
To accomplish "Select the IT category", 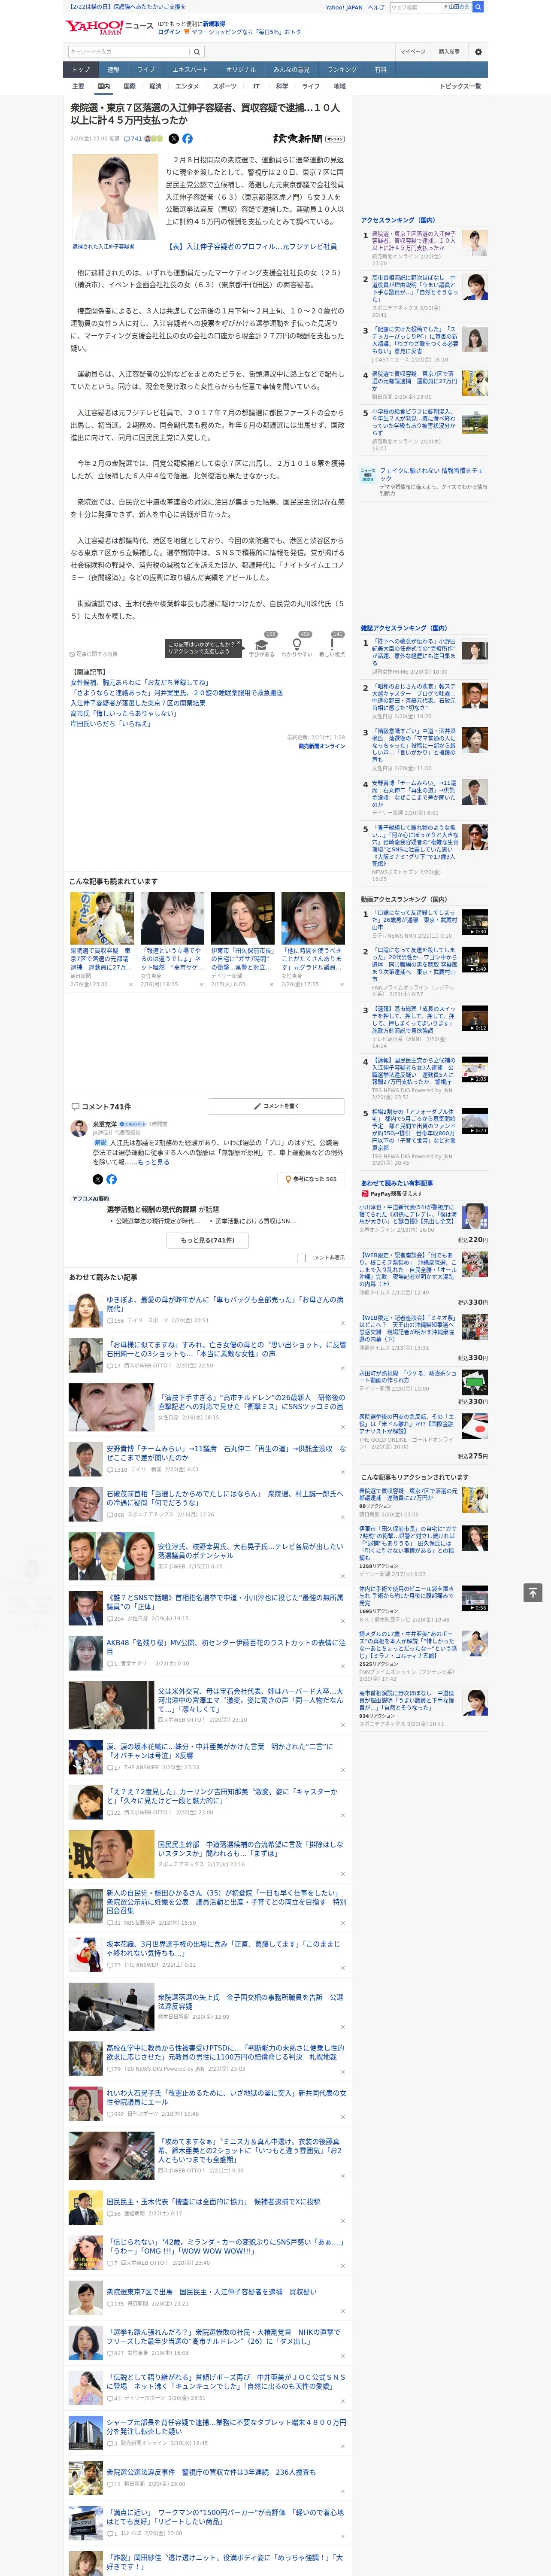I will [x=256, y=87].
